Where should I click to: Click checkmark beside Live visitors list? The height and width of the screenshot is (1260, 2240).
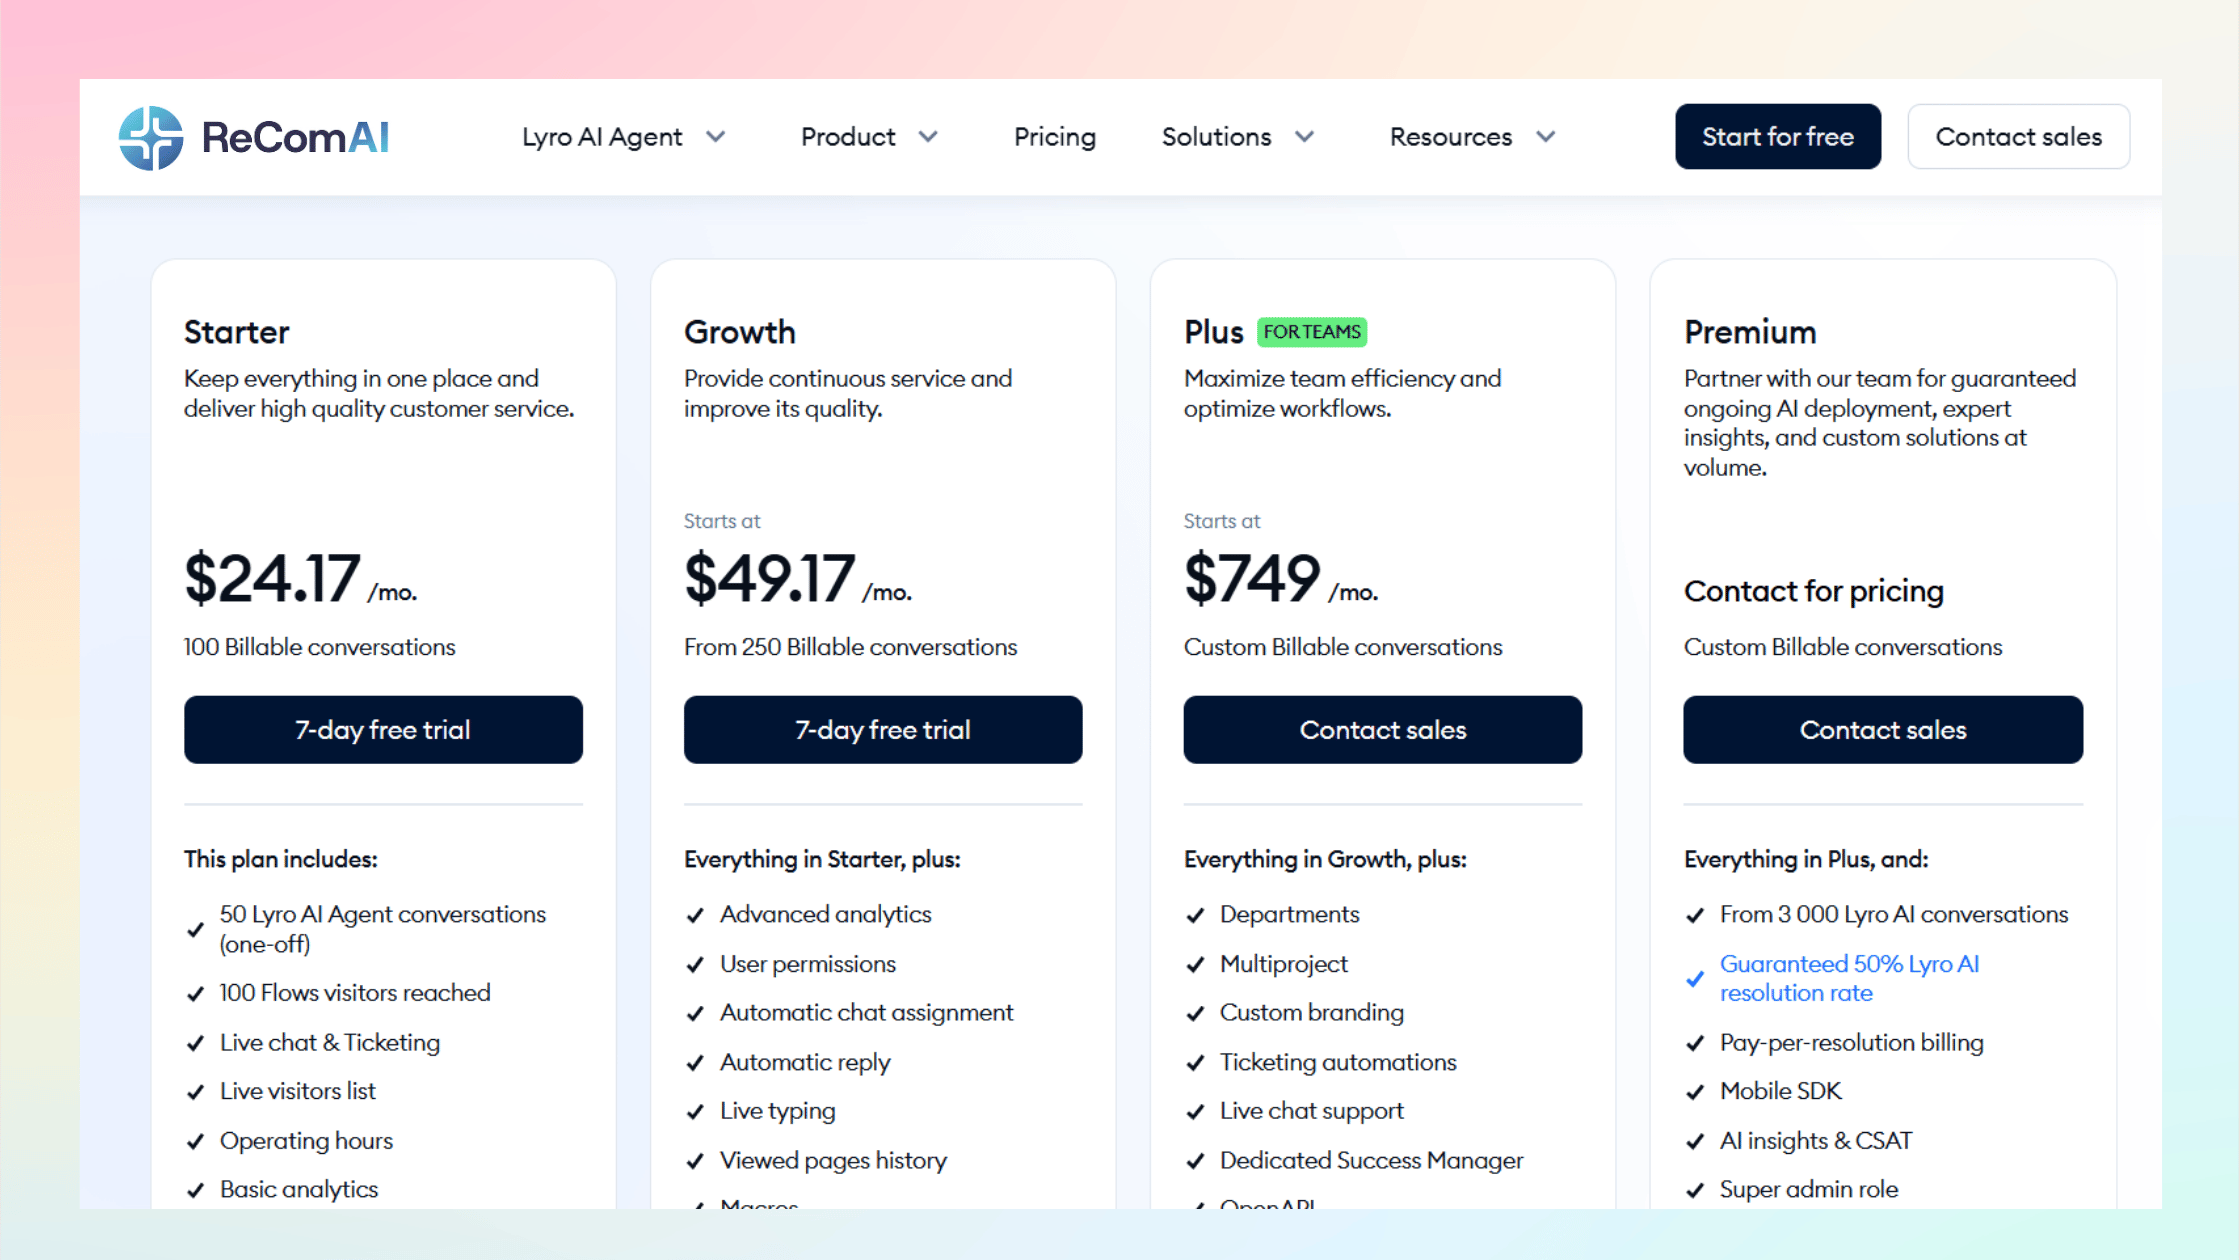(x=196, y=1092)
